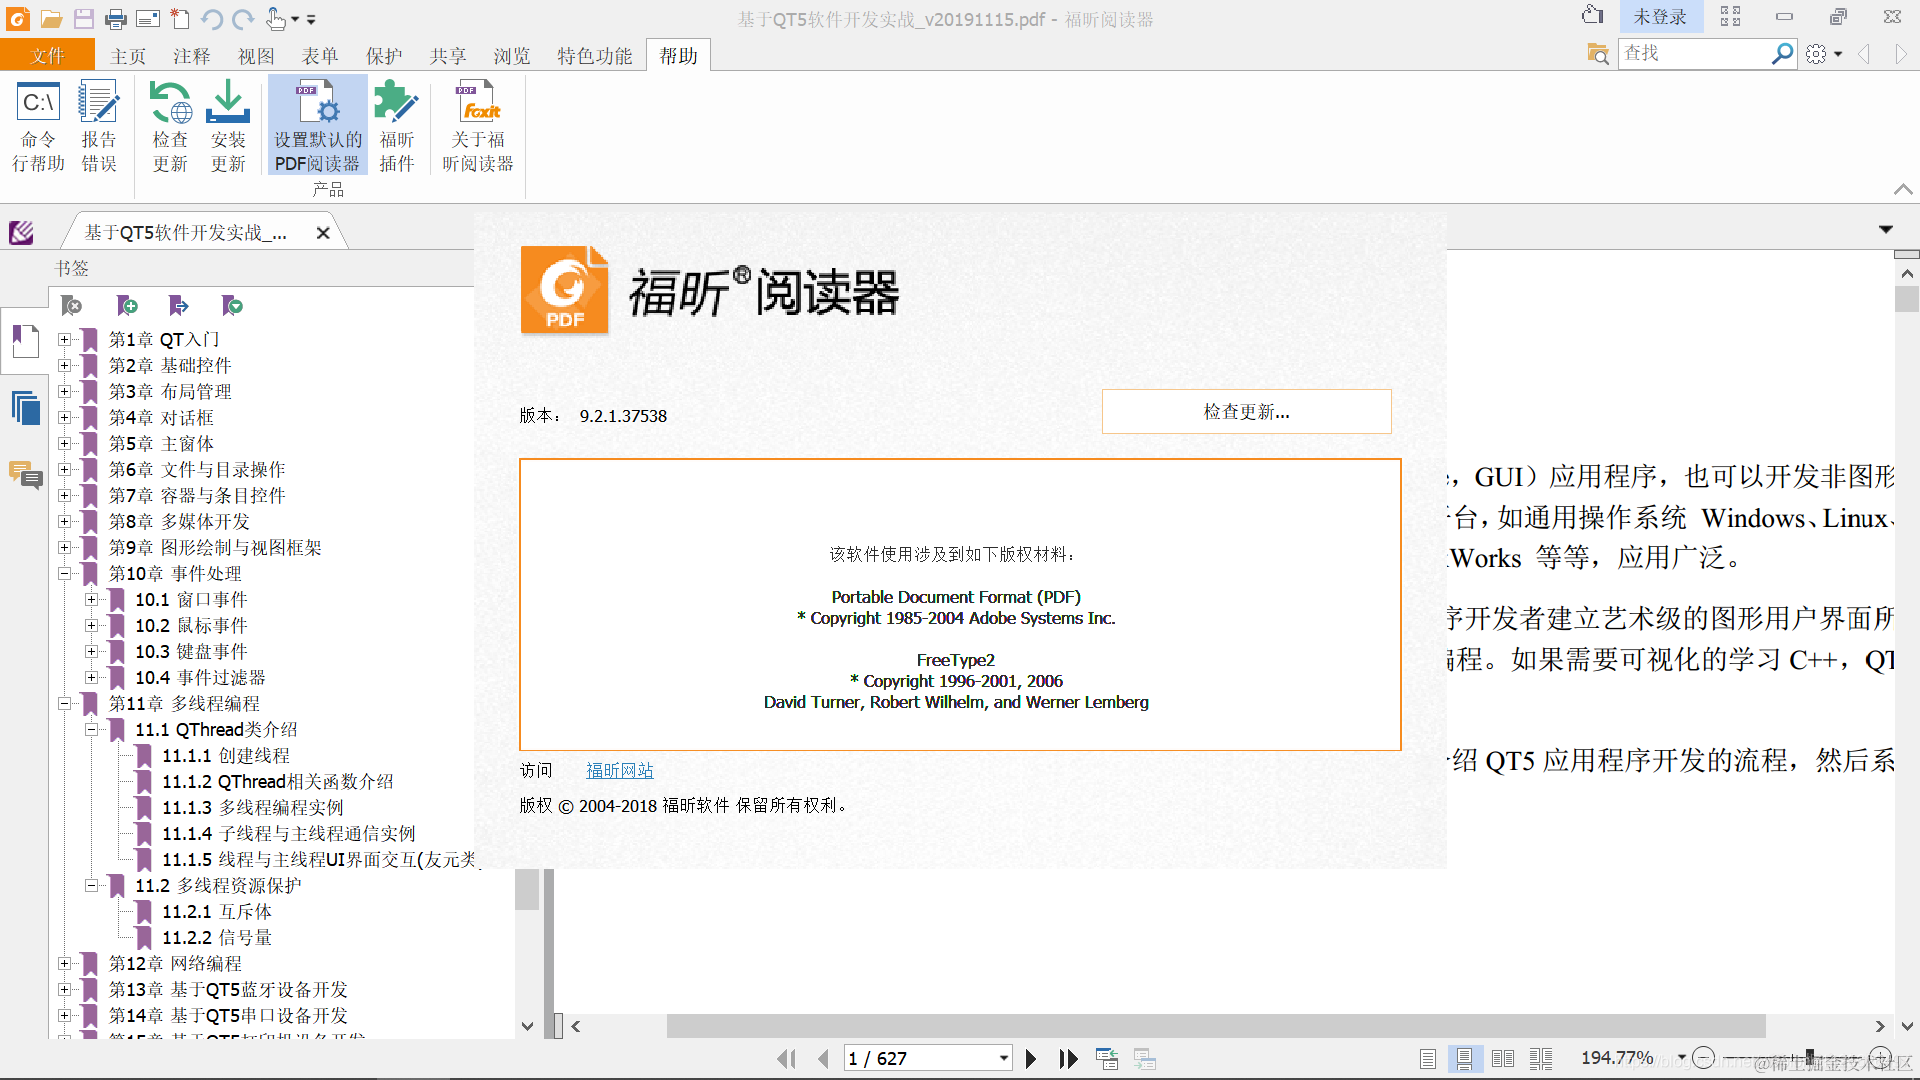1920x1080 pixels.
Task: Expand the 第1章 QT入门 bookmark
Action: tap(65, 340)
